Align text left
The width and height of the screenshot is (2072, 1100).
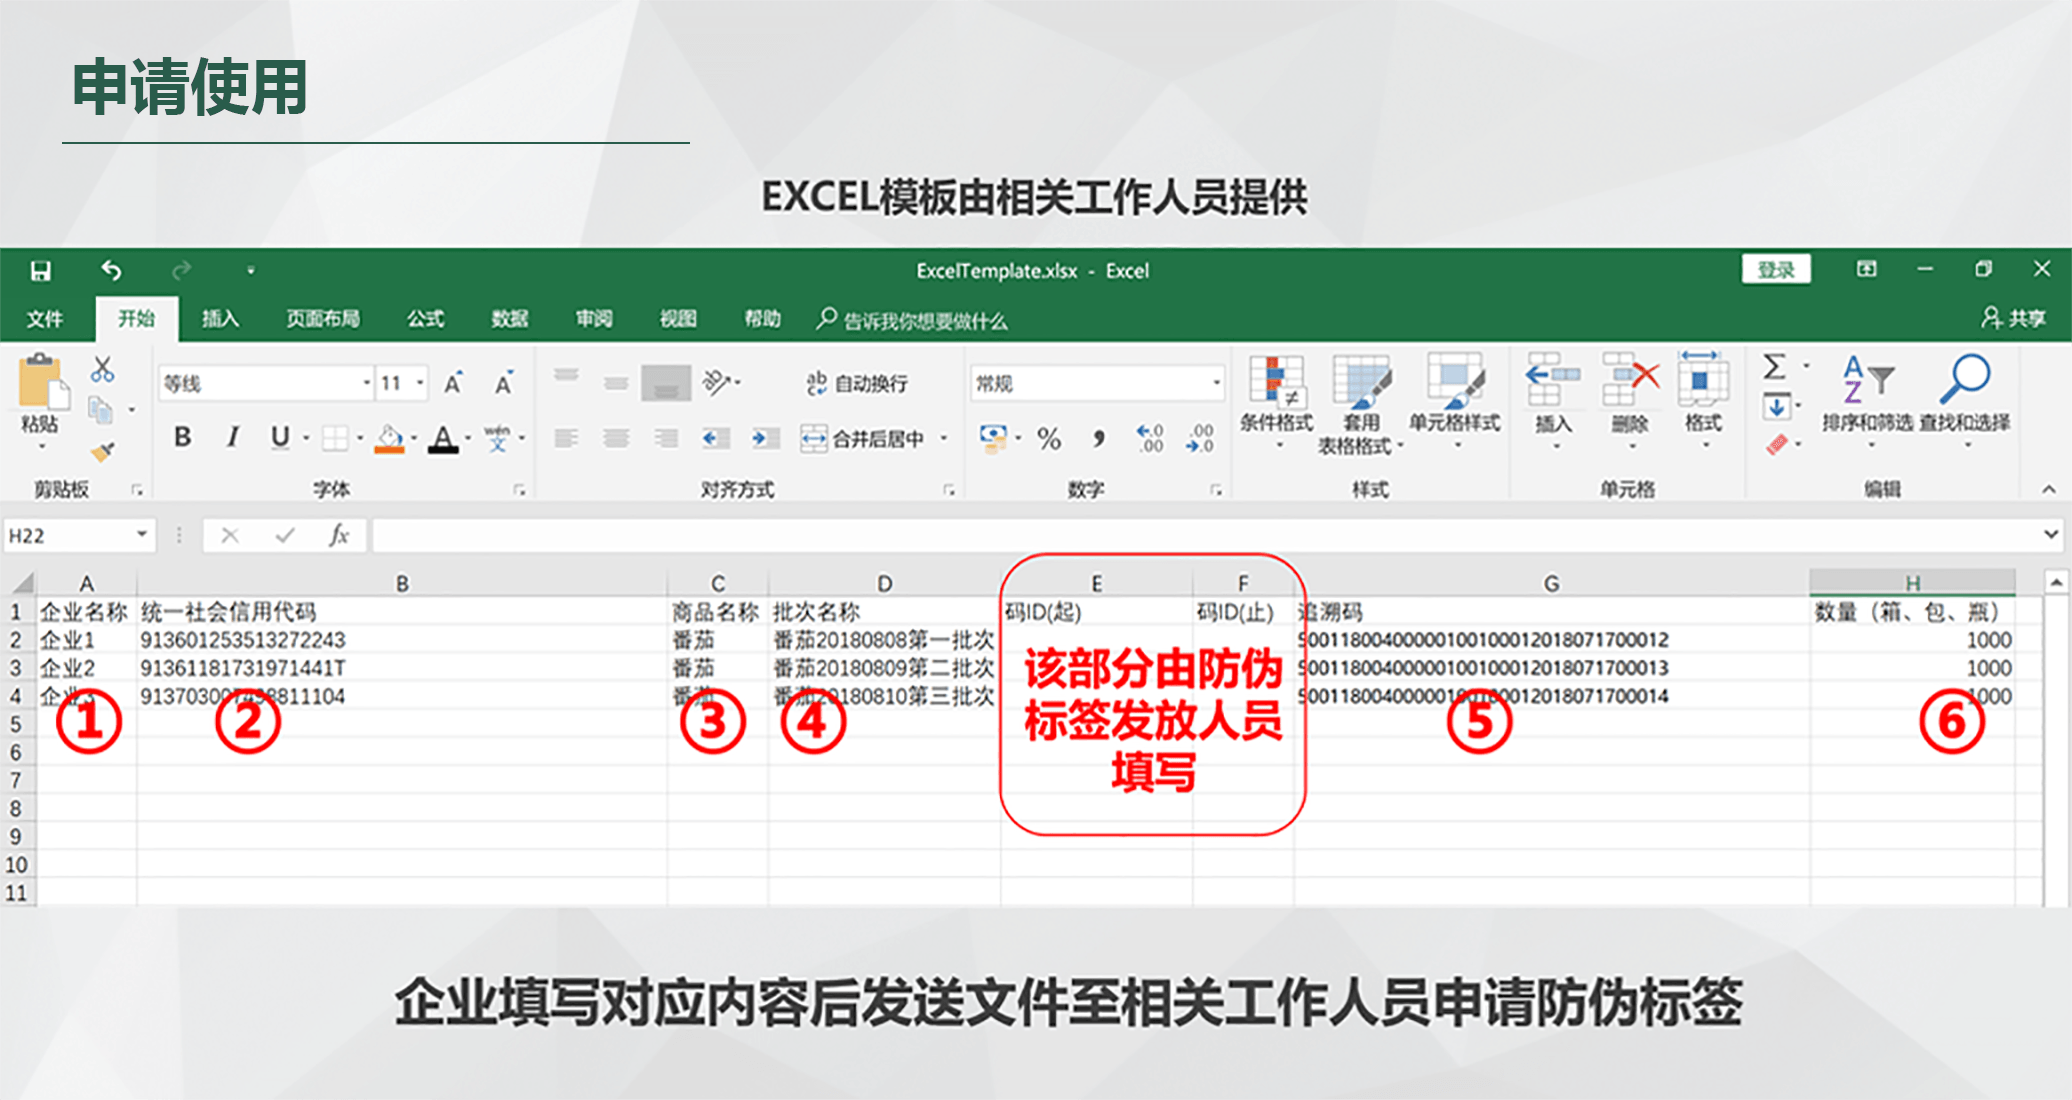[566, 438]
